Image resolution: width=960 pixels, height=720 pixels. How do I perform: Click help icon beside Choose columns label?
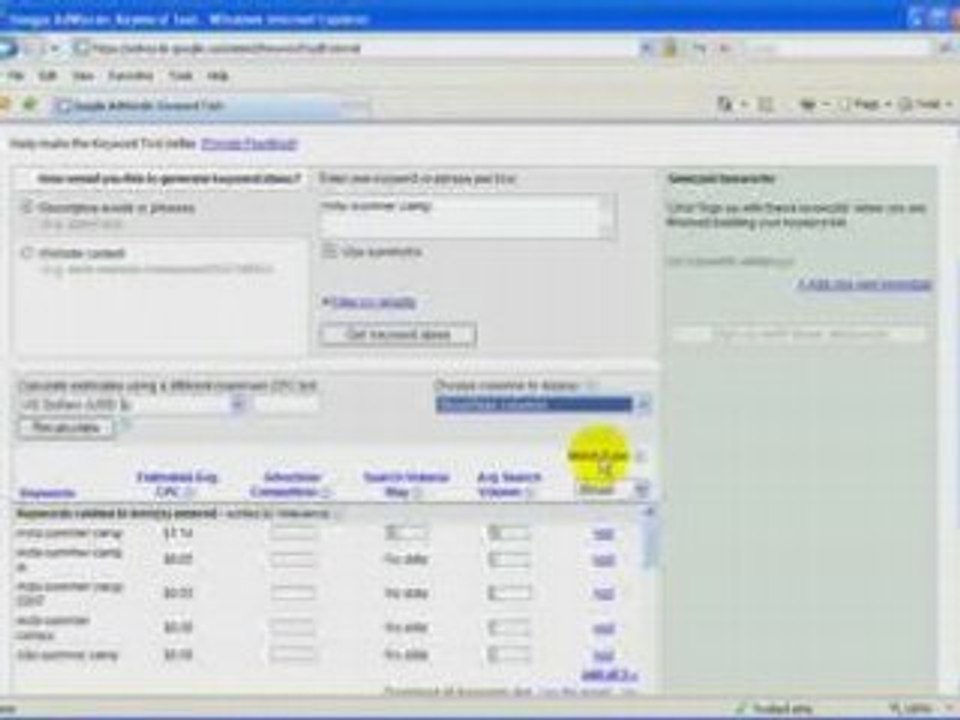(591, 386)
